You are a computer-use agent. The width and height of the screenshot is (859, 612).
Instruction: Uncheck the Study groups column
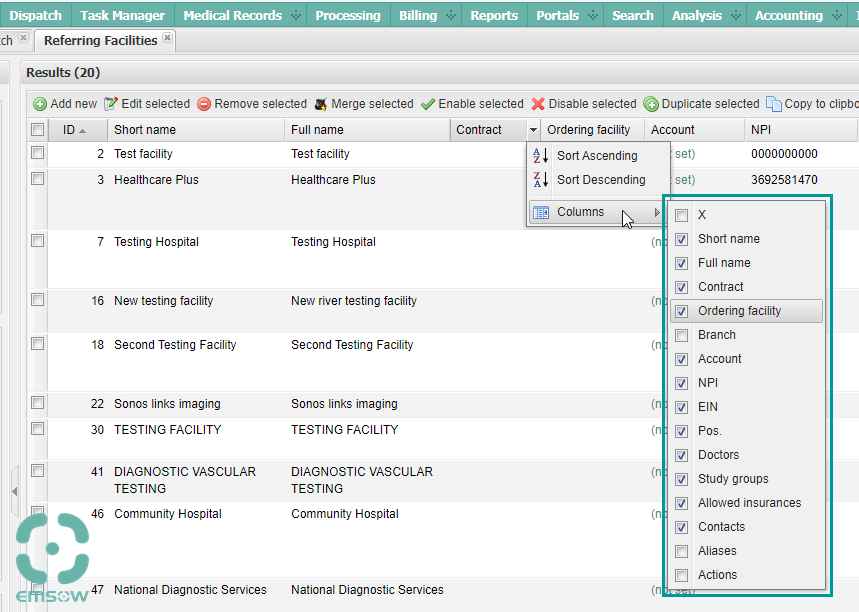(x=682, y=479)
